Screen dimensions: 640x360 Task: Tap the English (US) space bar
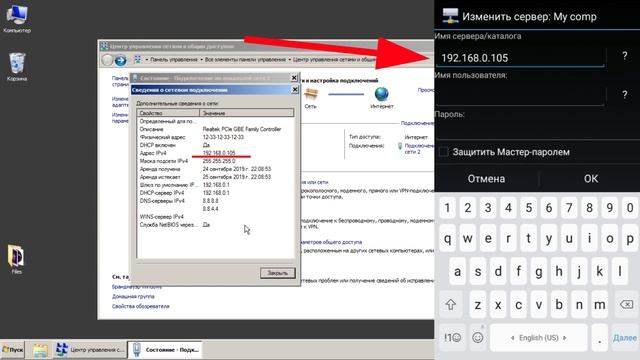(539, 338)
